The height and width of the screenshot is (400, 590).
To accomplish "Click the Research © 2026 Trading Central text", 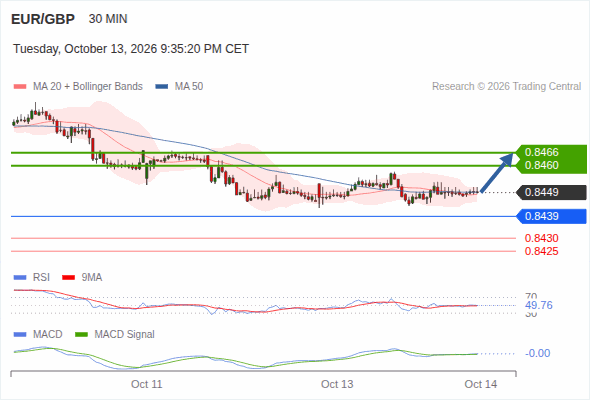I will (506, 87).
